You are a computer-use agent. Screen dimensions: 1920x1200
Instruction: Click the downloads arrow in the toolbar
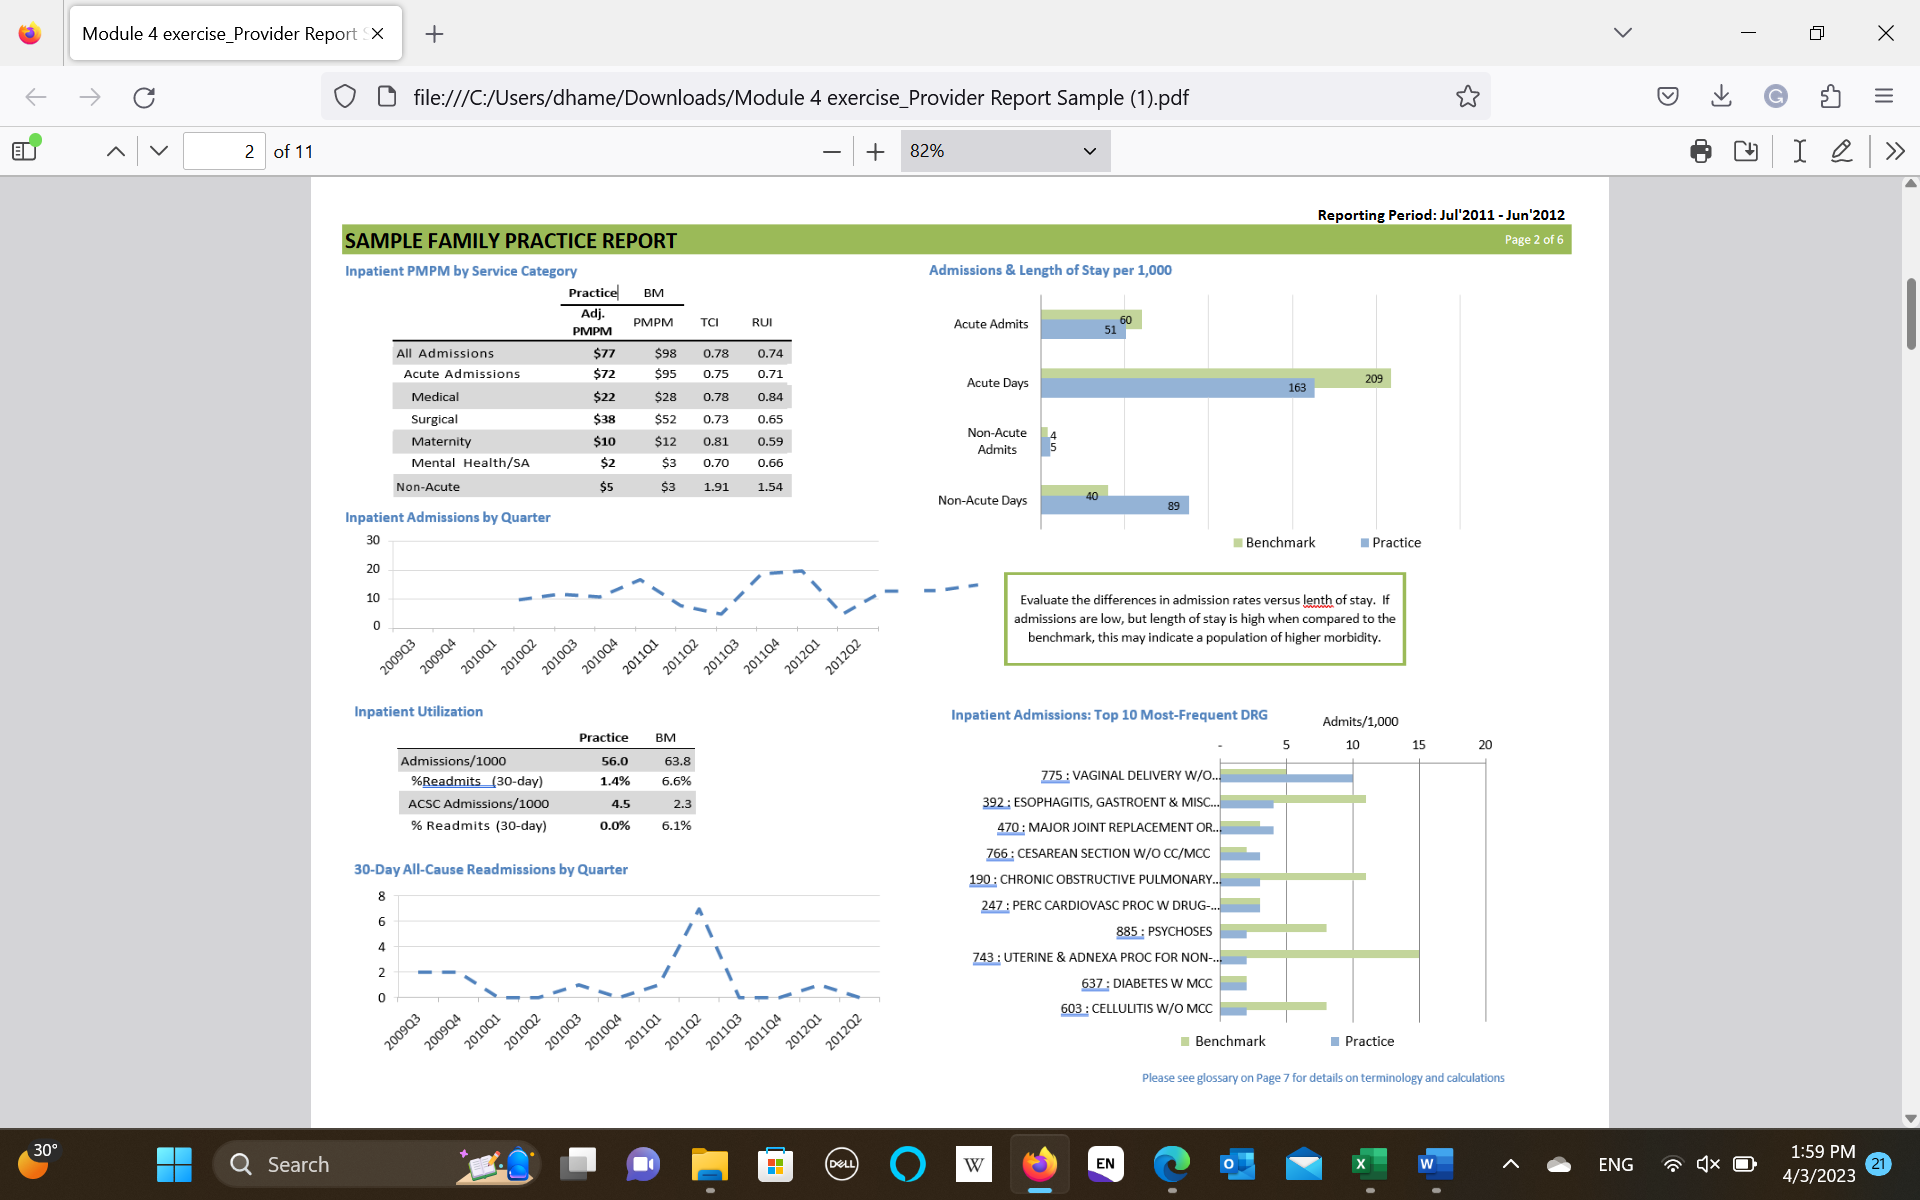(x=1720, y=96)
